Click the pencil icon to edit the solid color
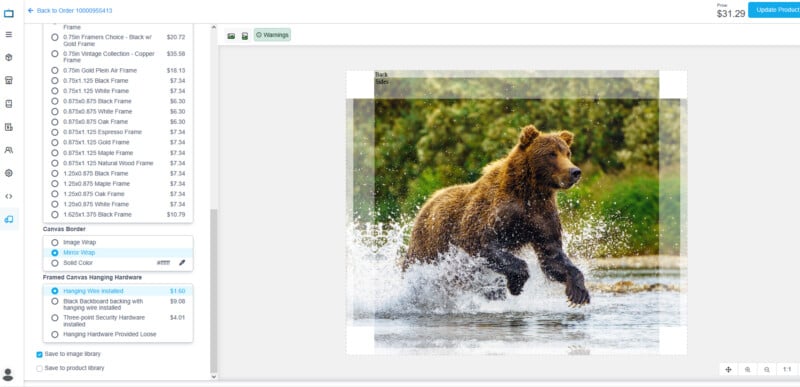800x387 pixels. click(x=182, y=263)
